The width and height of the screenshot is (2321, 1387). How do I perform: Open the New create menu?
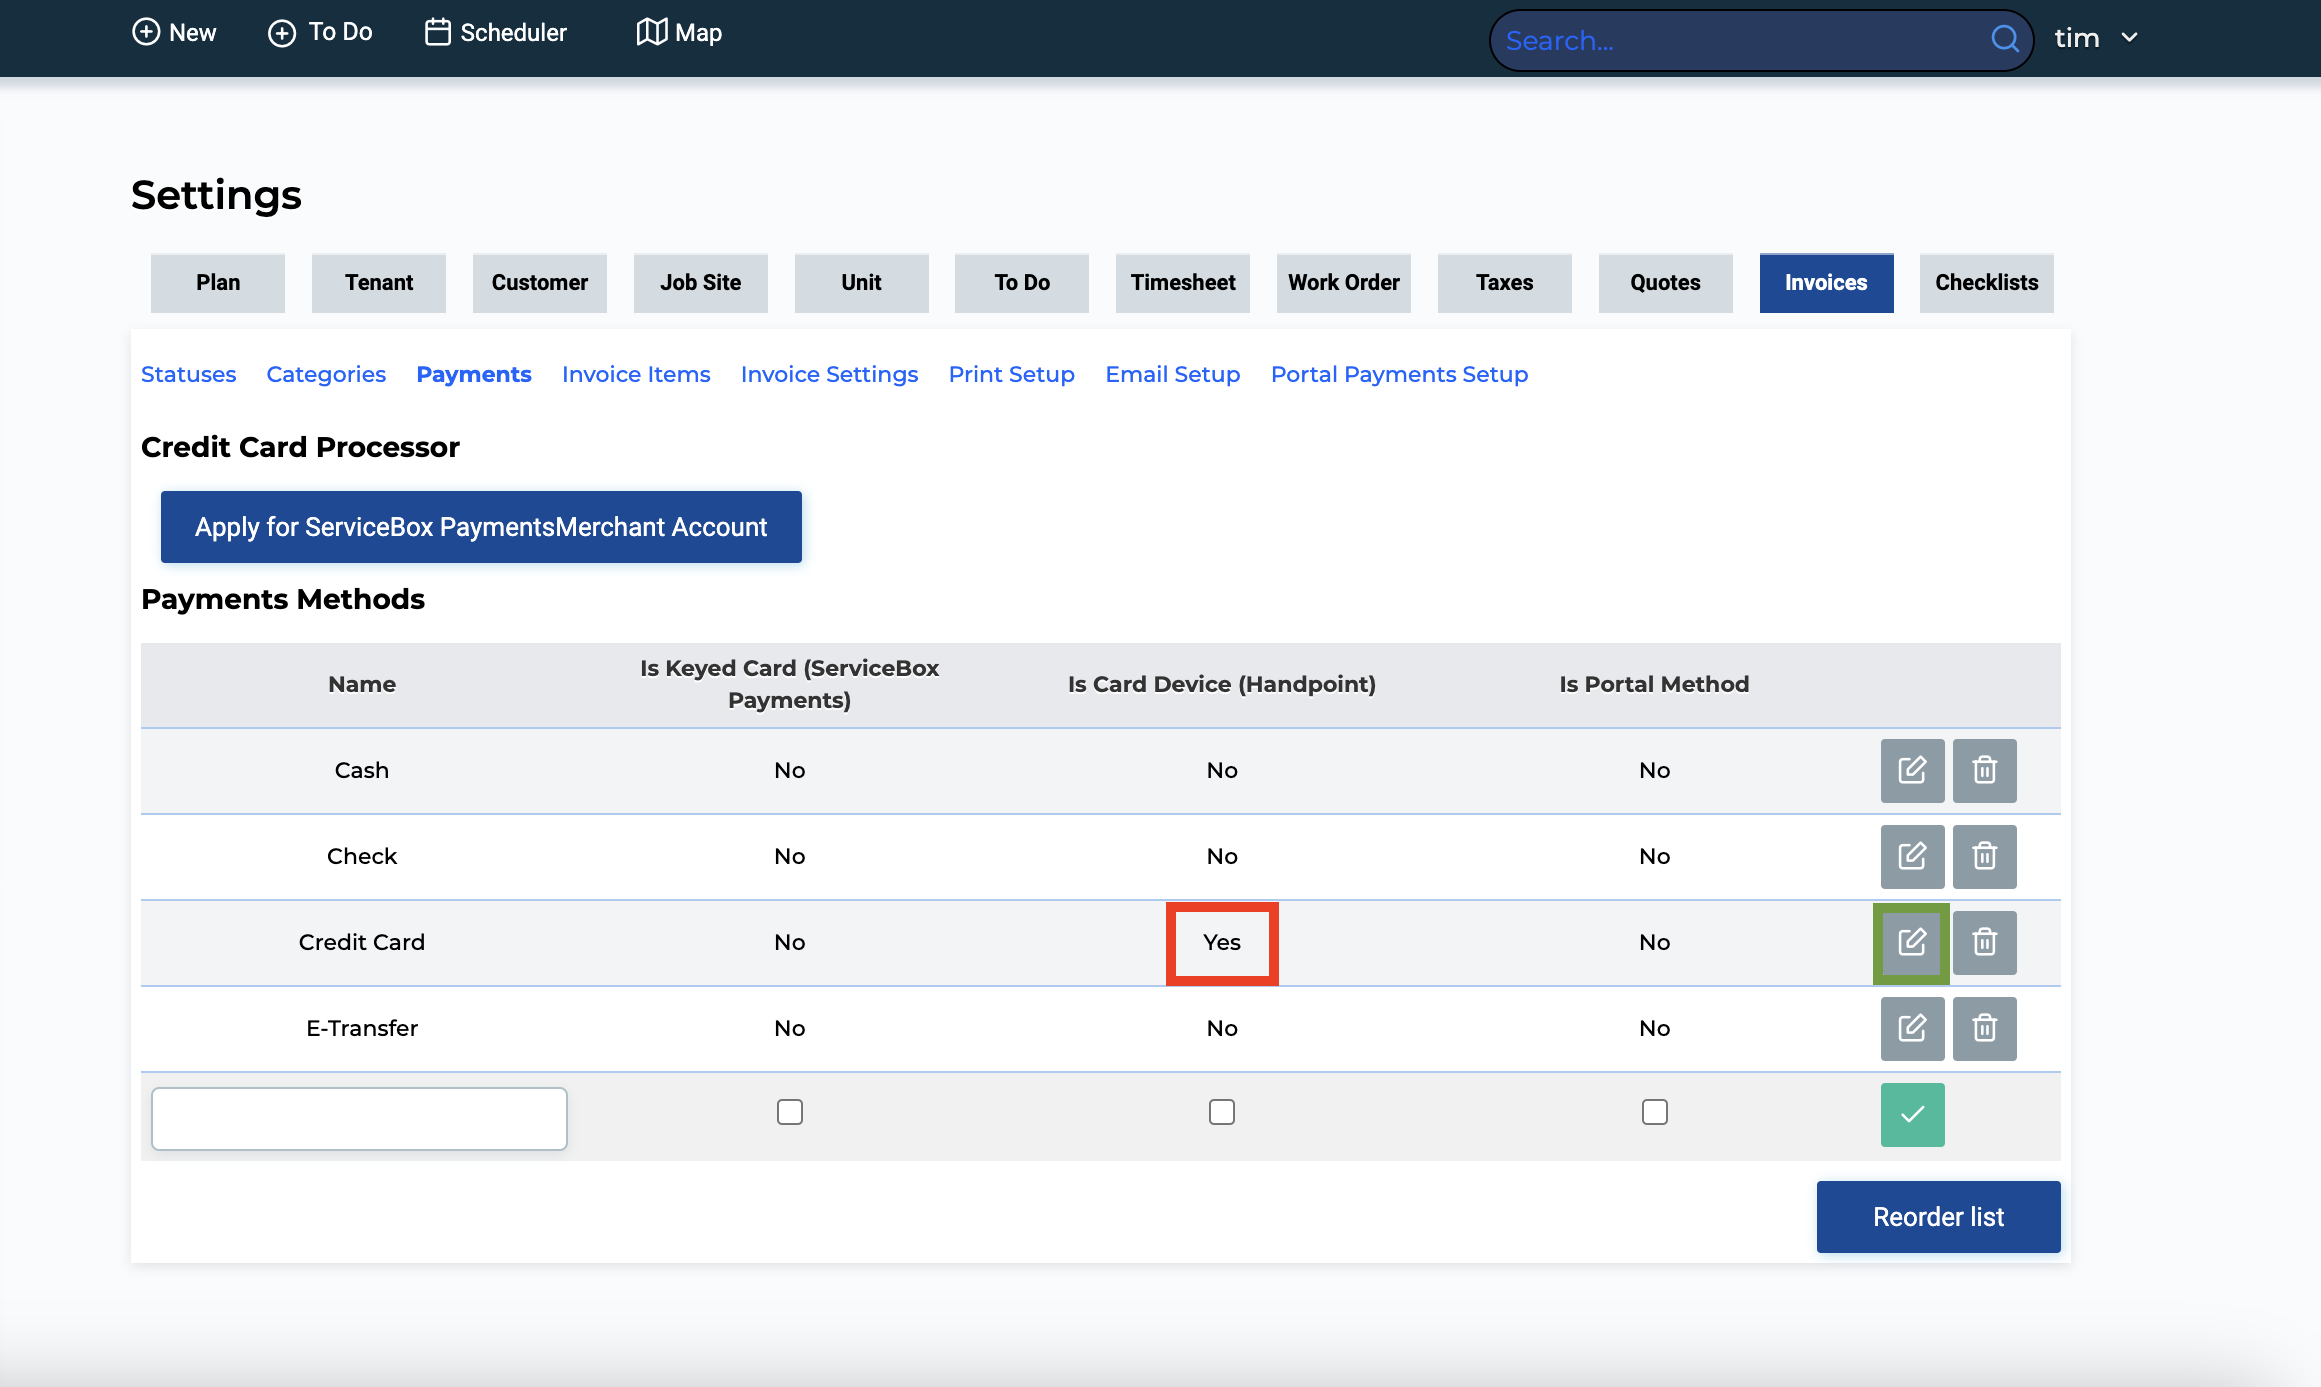coord(174,32)
